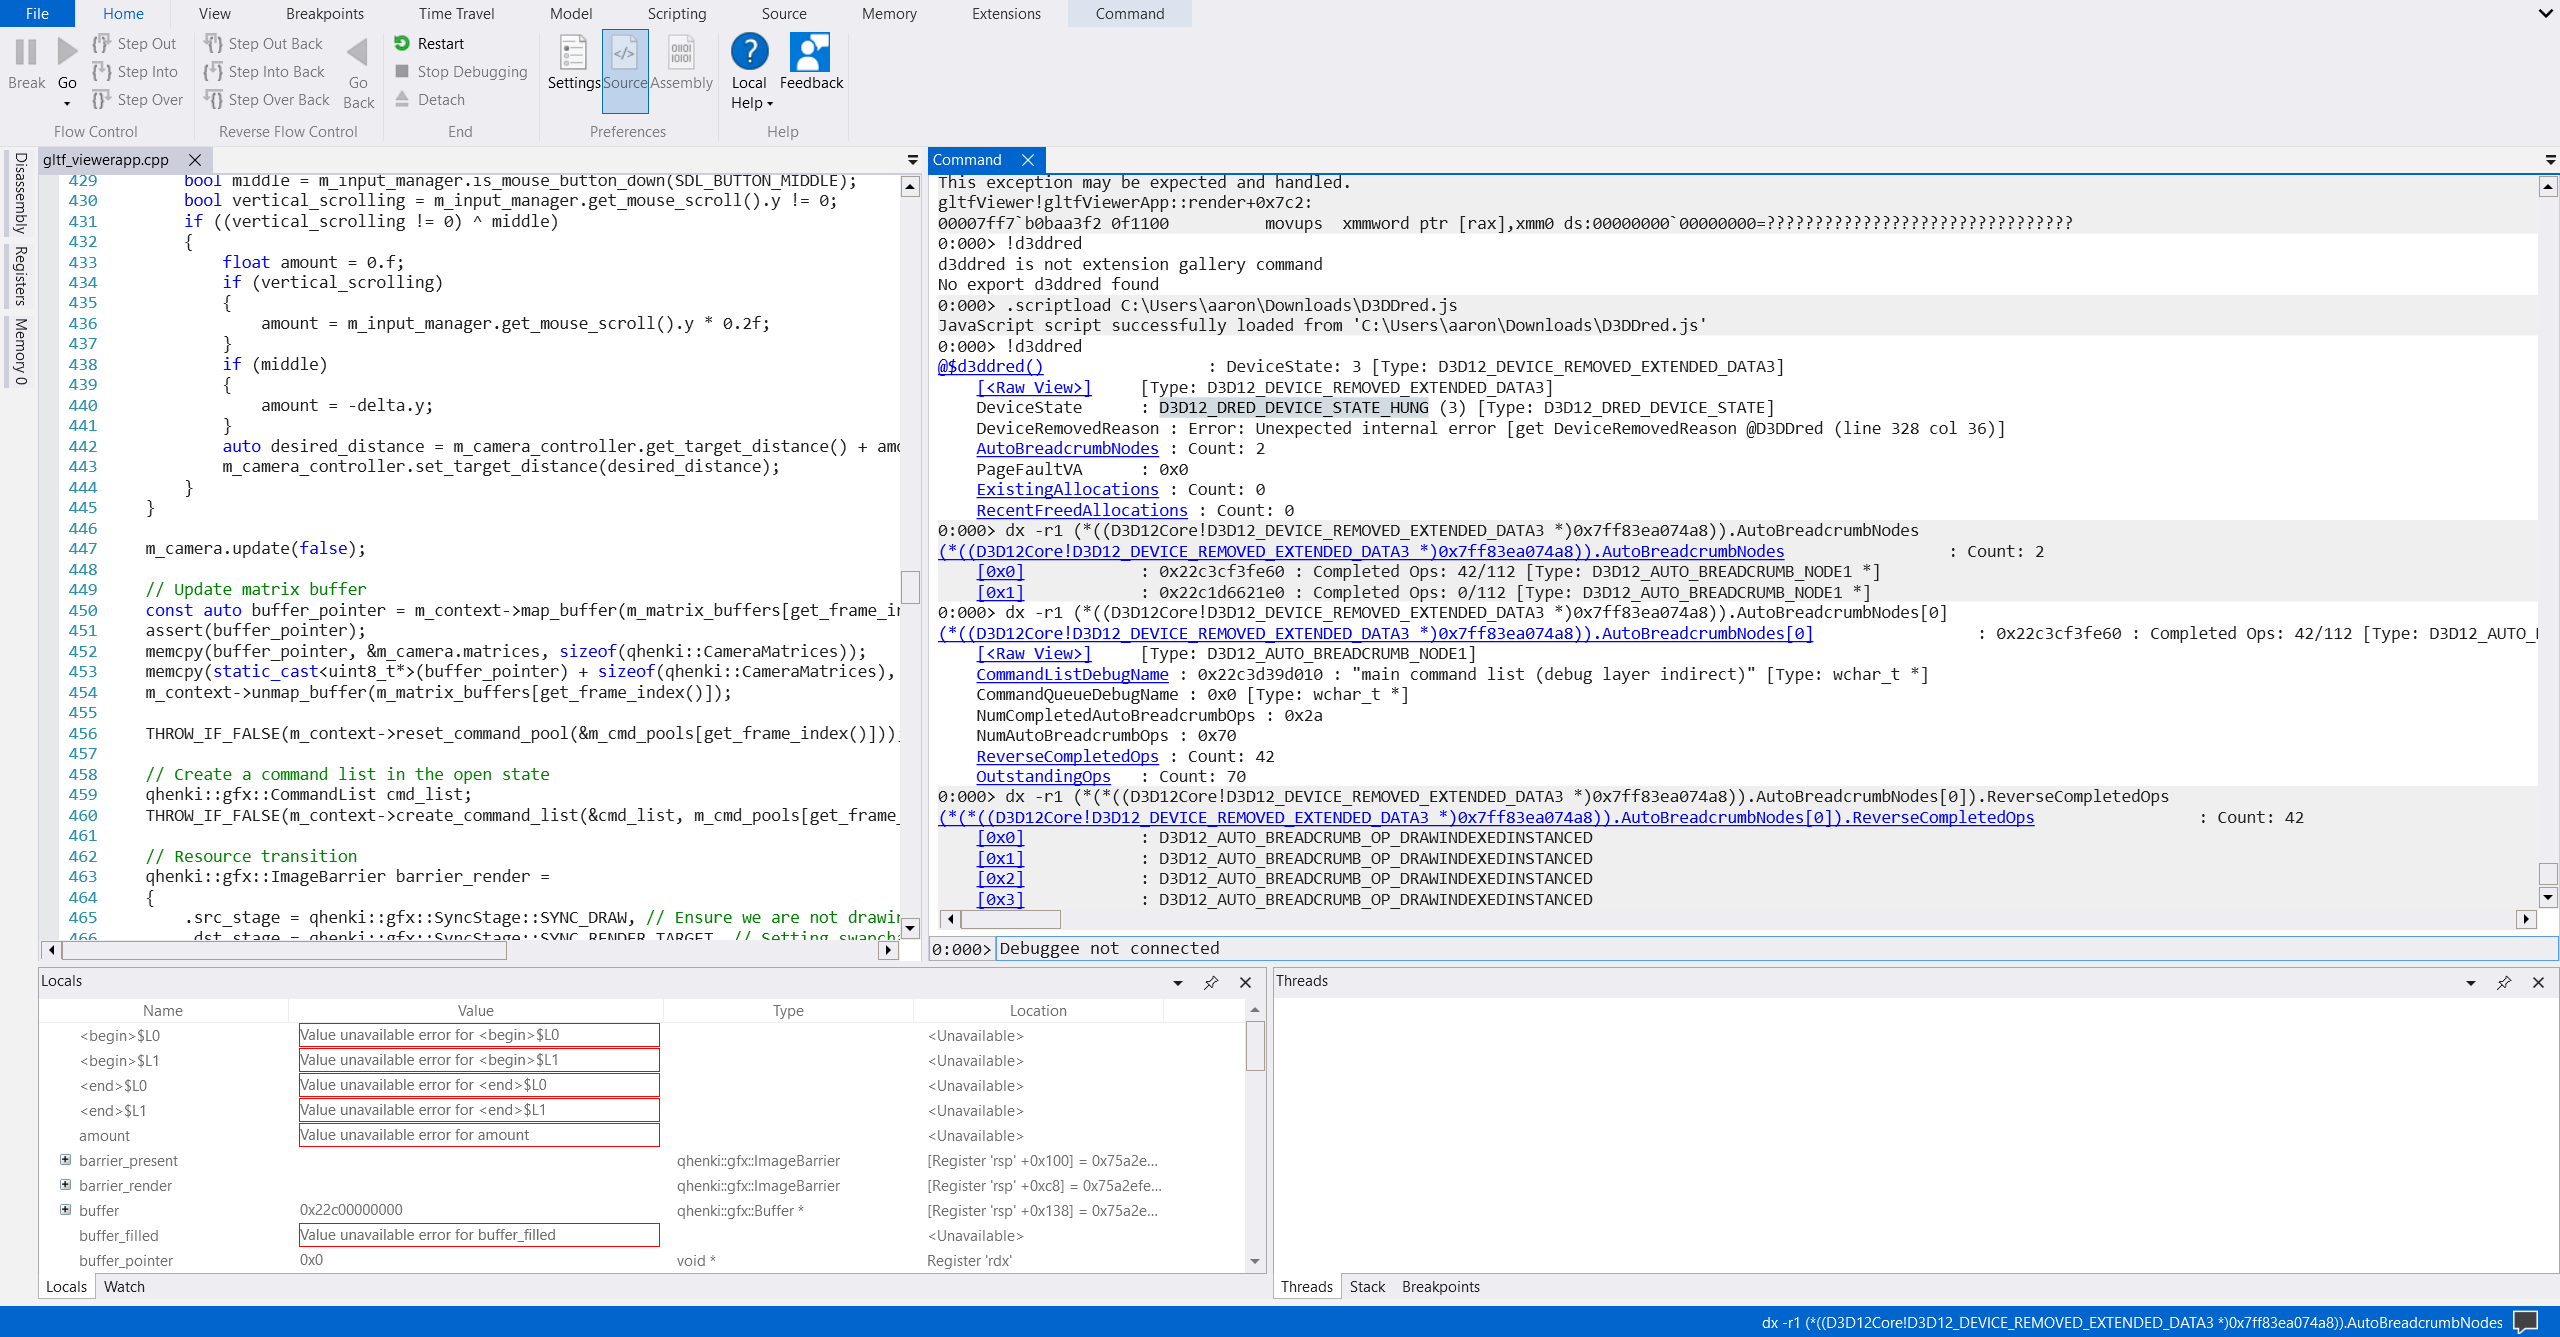The width and height of the screenshot is (2560, 1337).
Task: Switch to the Stack tab
Action: (x=1367, y=1287)
